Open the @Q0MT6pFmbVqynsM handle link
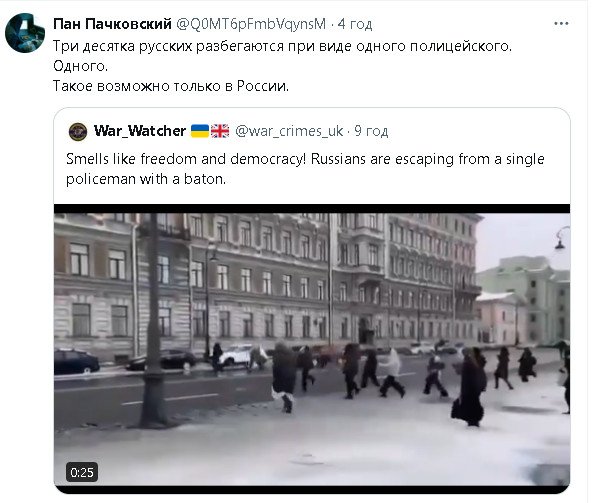The width and height of the screenshot is (593, 503). point(251,24)
